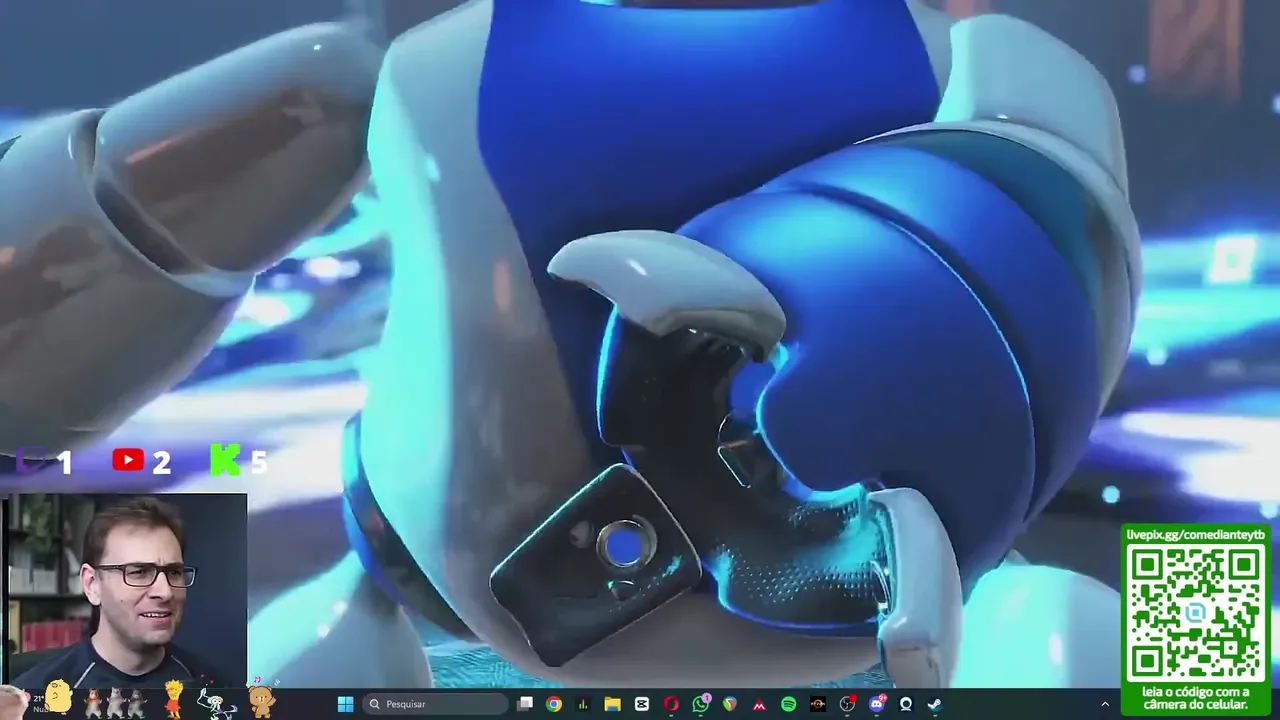This screenshot has height=720, width=1280.
Task: Open the Opera browser icon
Action: coord(671,704)
